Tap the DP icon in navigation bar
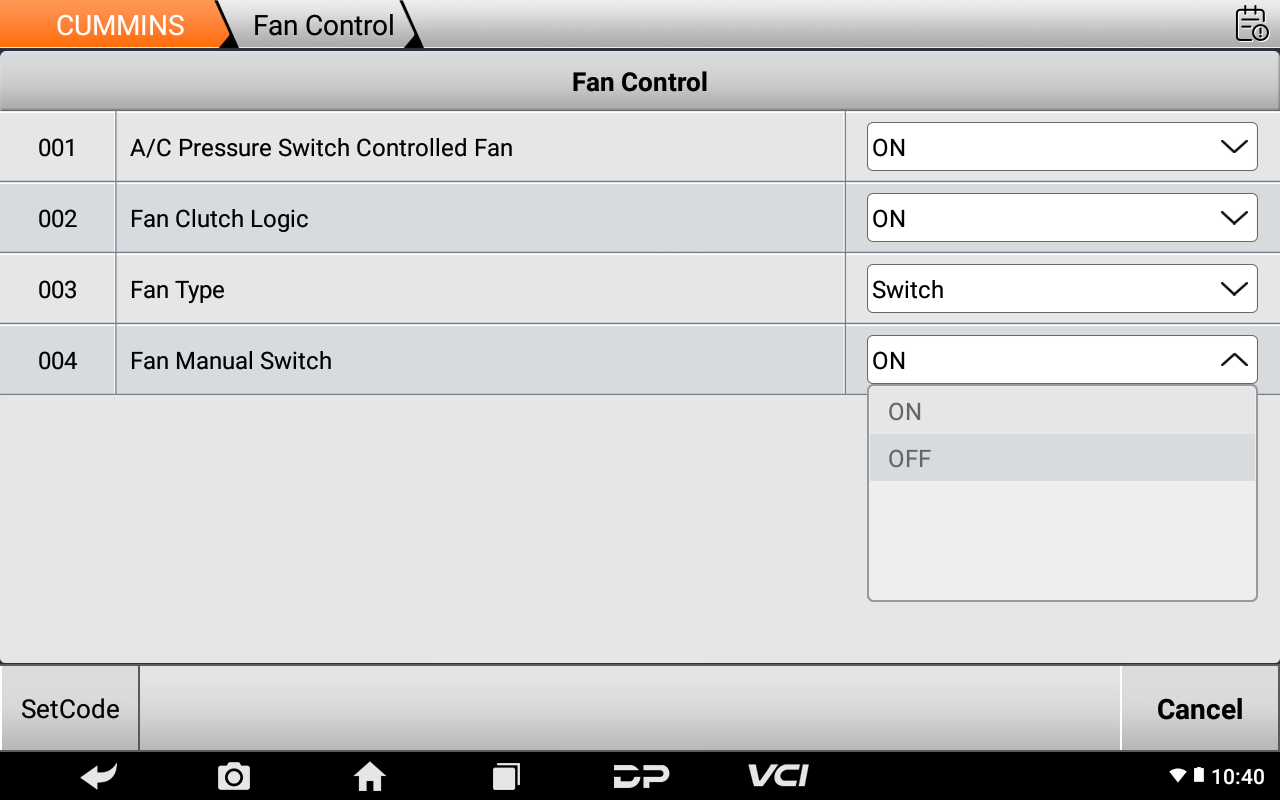This screenshot has width=1280, height=800. tap(641, 776)
